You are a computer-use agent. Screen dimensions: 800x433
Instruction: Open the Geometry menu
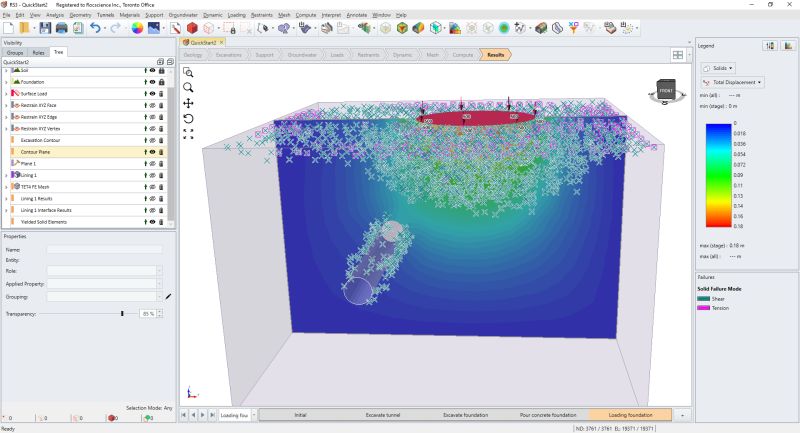point(80,15)
